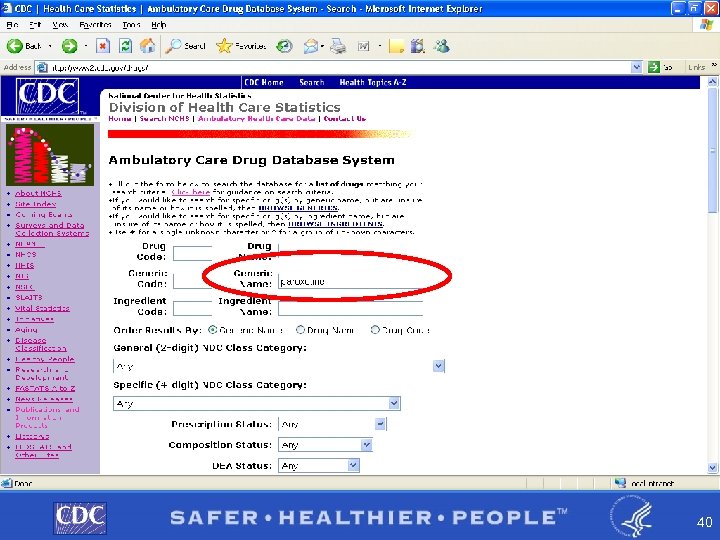
Task: Open the Site Index sidebar link
Action: [36, 204]
